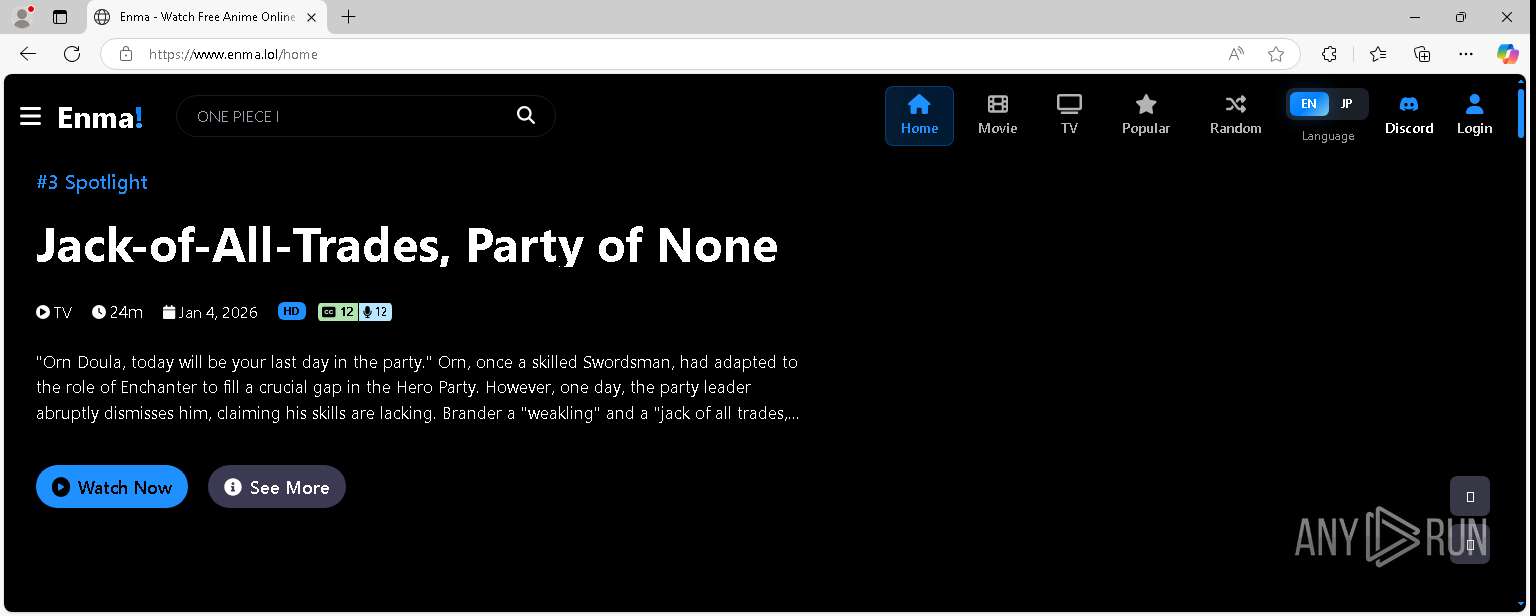This screenshot has height=616, width=1536.
Task: Click the 24m duration label
Action: (x=117, y=312)
